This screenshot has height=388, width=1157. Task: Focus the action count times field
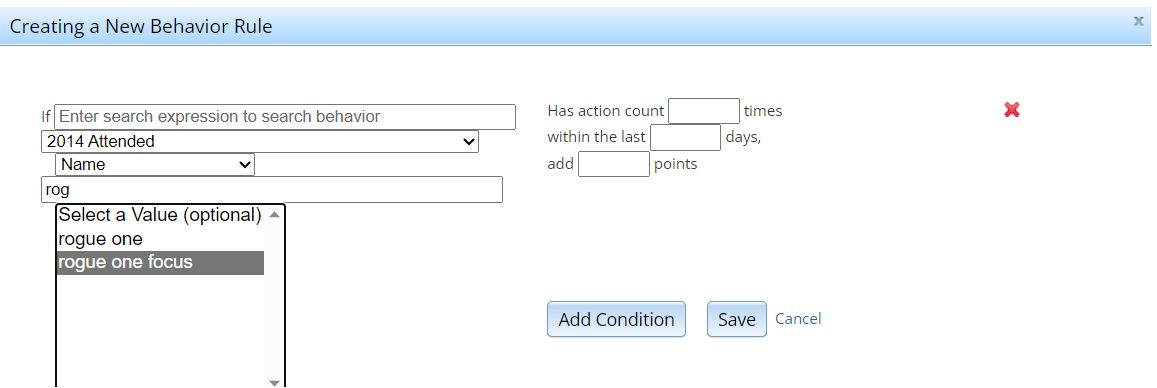click(703, 111)
